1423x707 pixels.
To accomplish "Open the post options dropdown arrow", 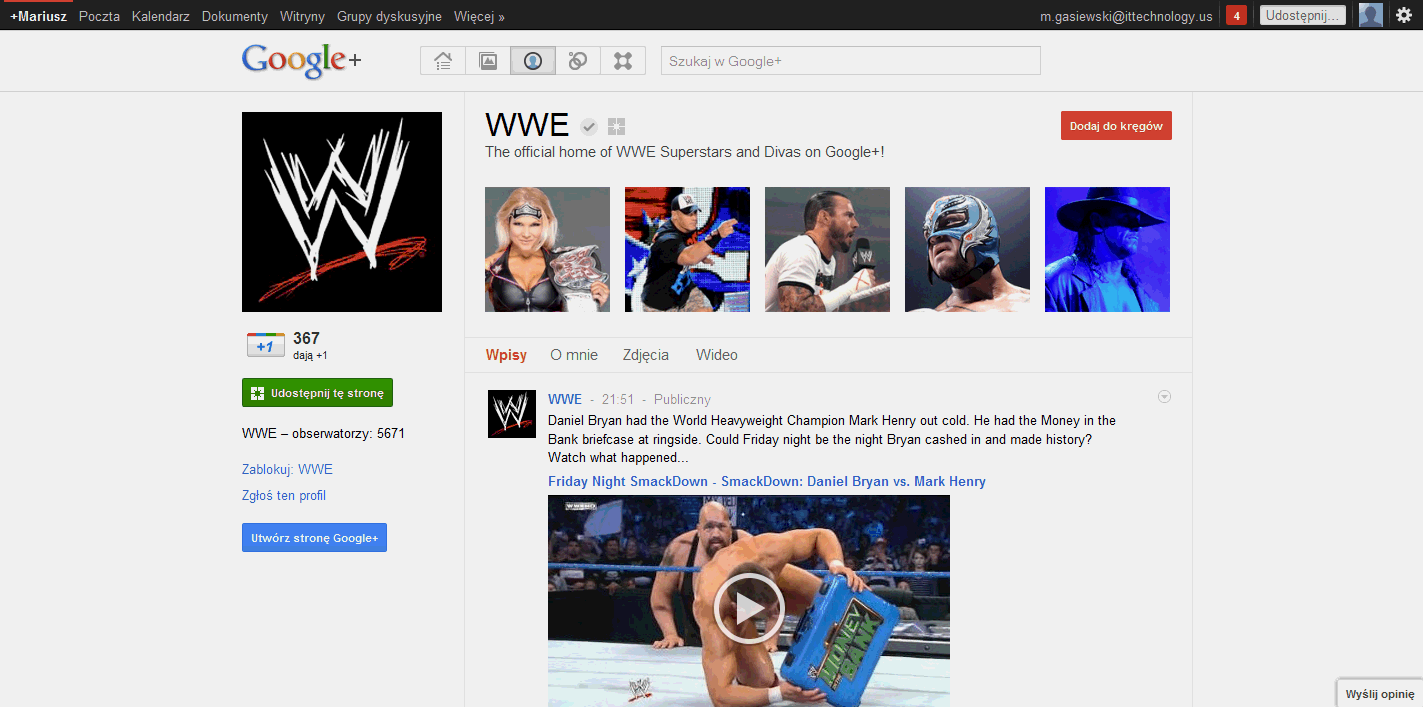I will coord(1164,397).
